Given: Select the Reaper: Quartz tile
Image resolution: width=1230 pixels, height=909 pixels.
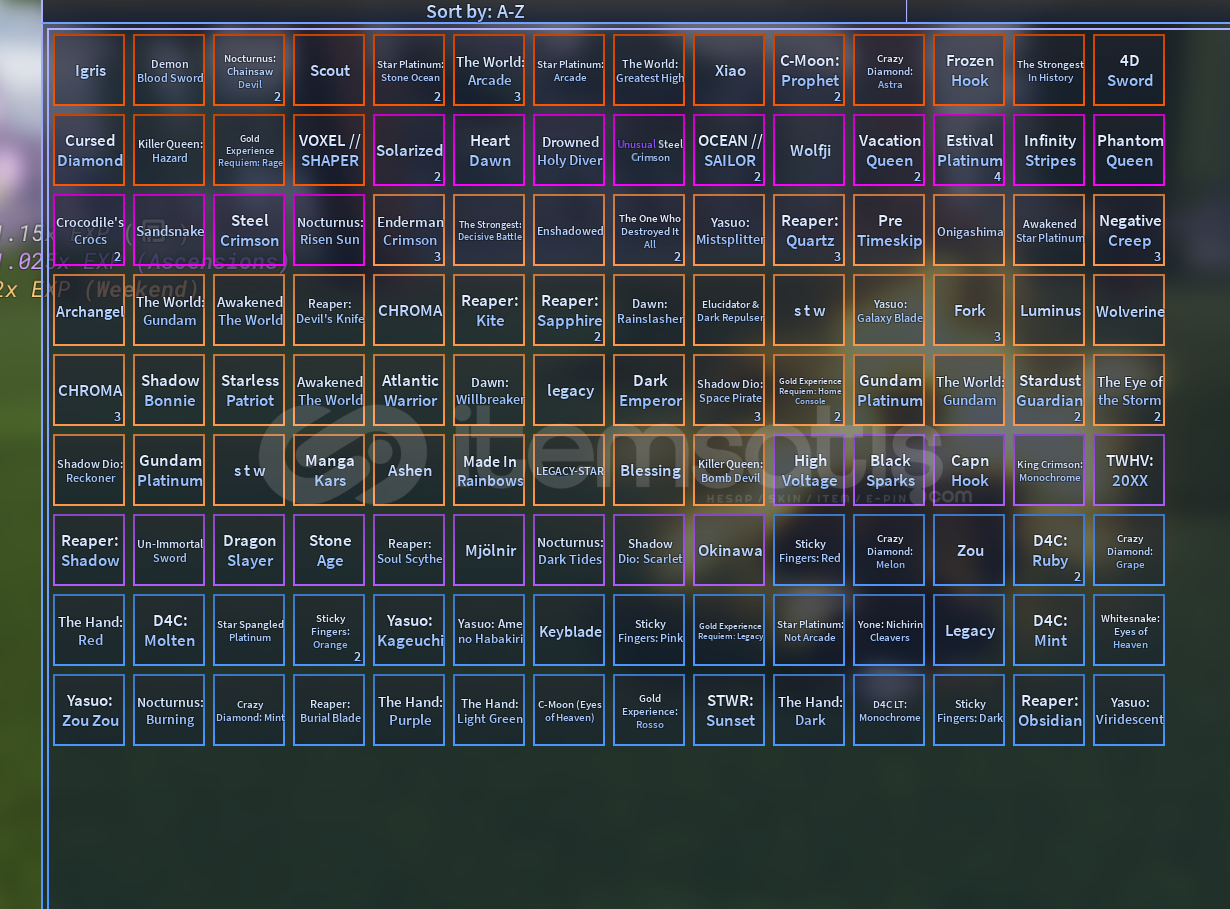Looking at the screenshot, I should click(810, 231).
